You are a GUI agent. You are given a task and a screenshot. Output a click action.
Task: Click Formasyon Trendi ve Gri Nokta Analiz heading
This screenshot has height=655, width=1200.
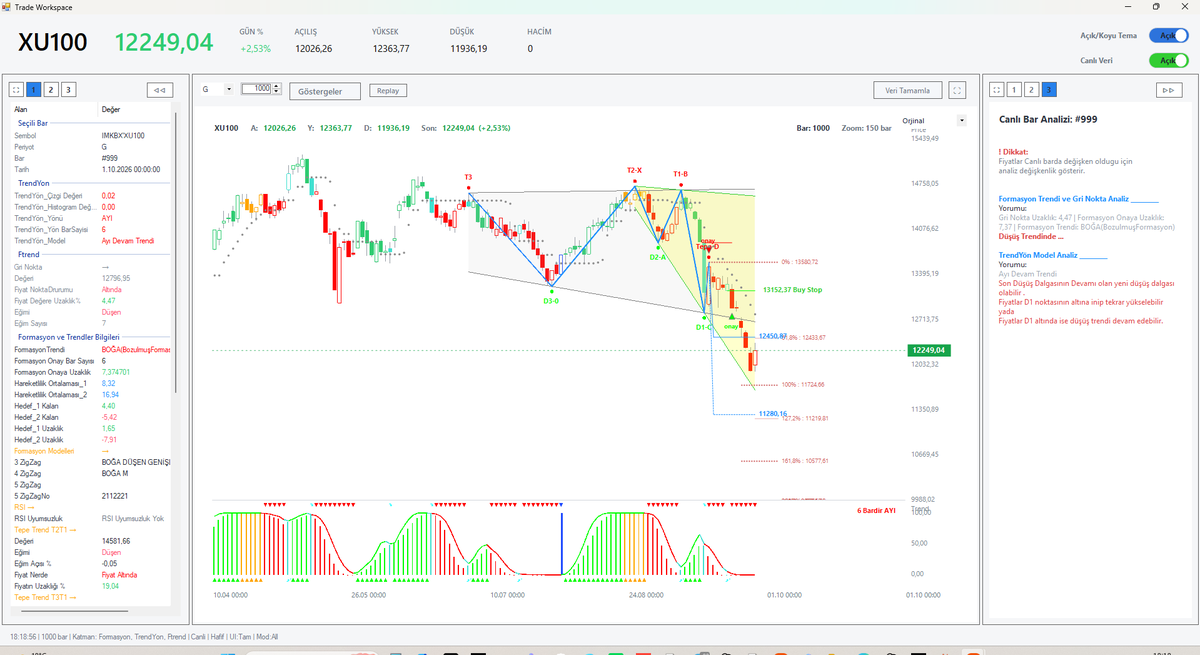1064,199
